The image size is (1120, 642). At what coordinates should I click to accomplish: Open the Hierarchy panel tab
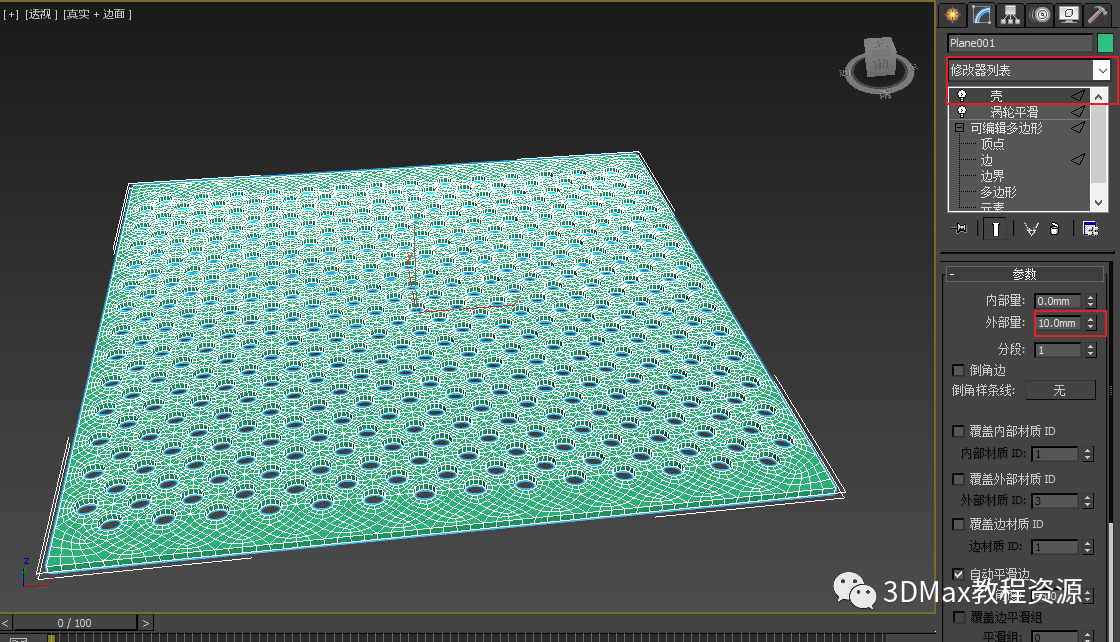(1010, 15)
